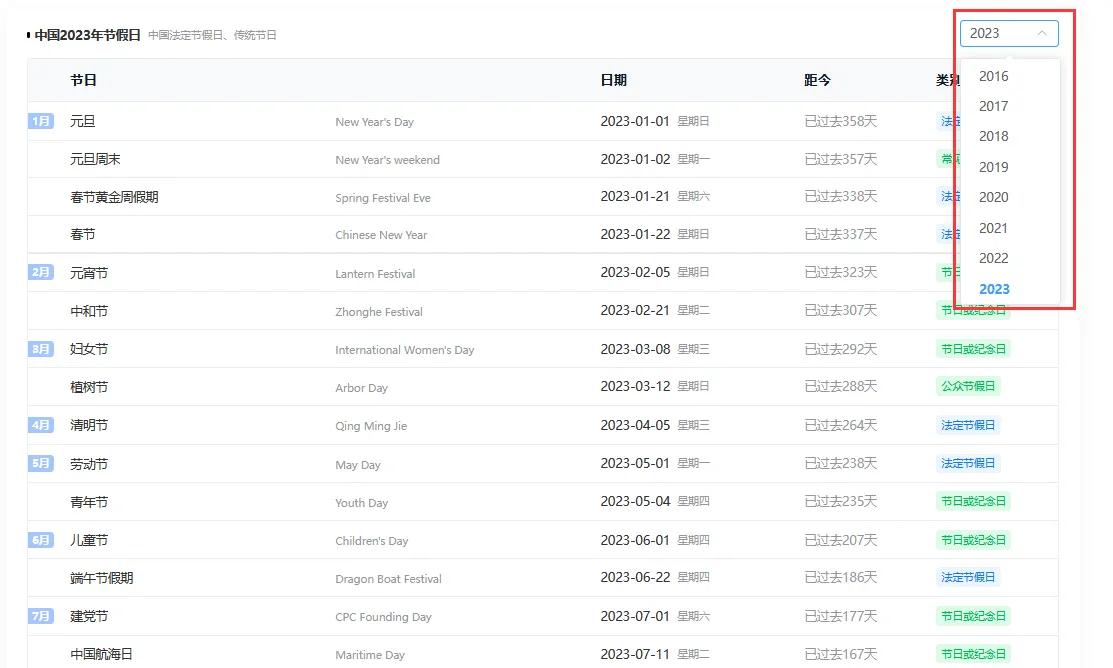
Task: Click the 法定节假日 tag on 清明节 row
Action: pos(968,425)
